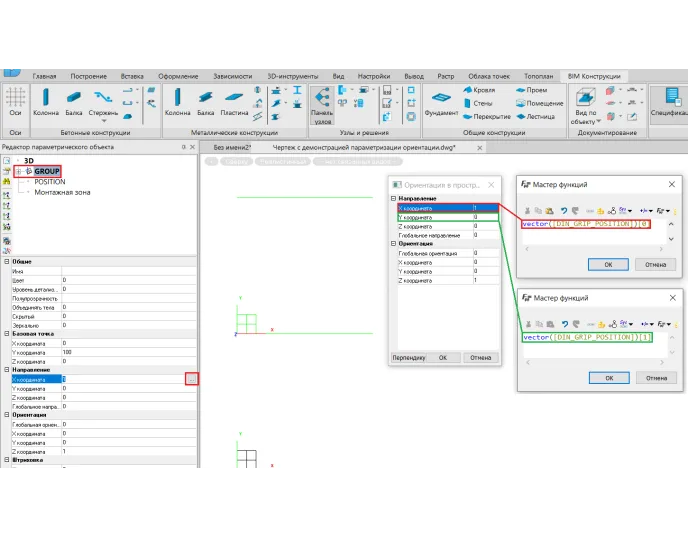This screenshot has height=537, width=688.
Task: Close the Редактор параметрического объекта panel
Action: click(192, 147)
